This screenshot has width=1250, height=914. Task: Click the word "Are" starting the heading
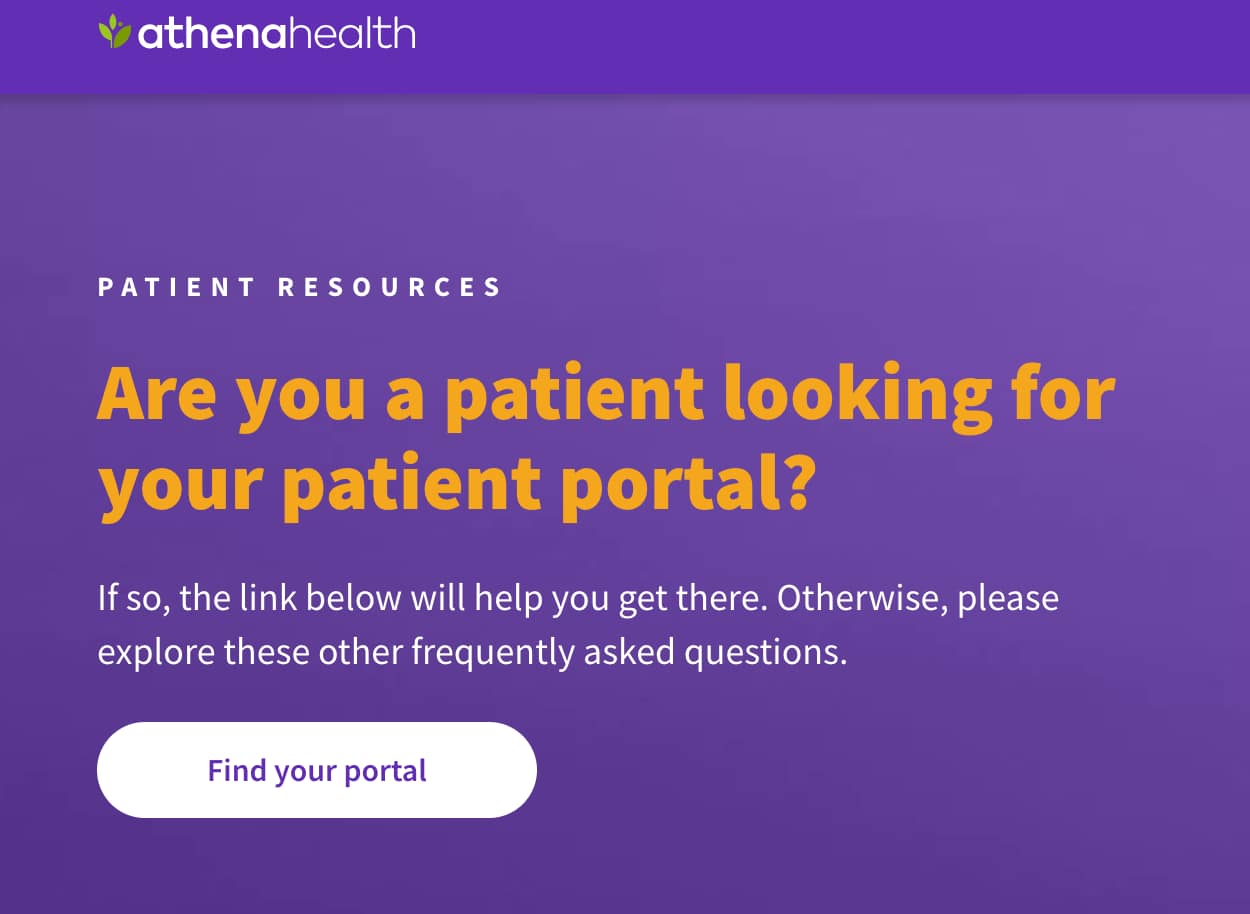[x=156, y=393]
